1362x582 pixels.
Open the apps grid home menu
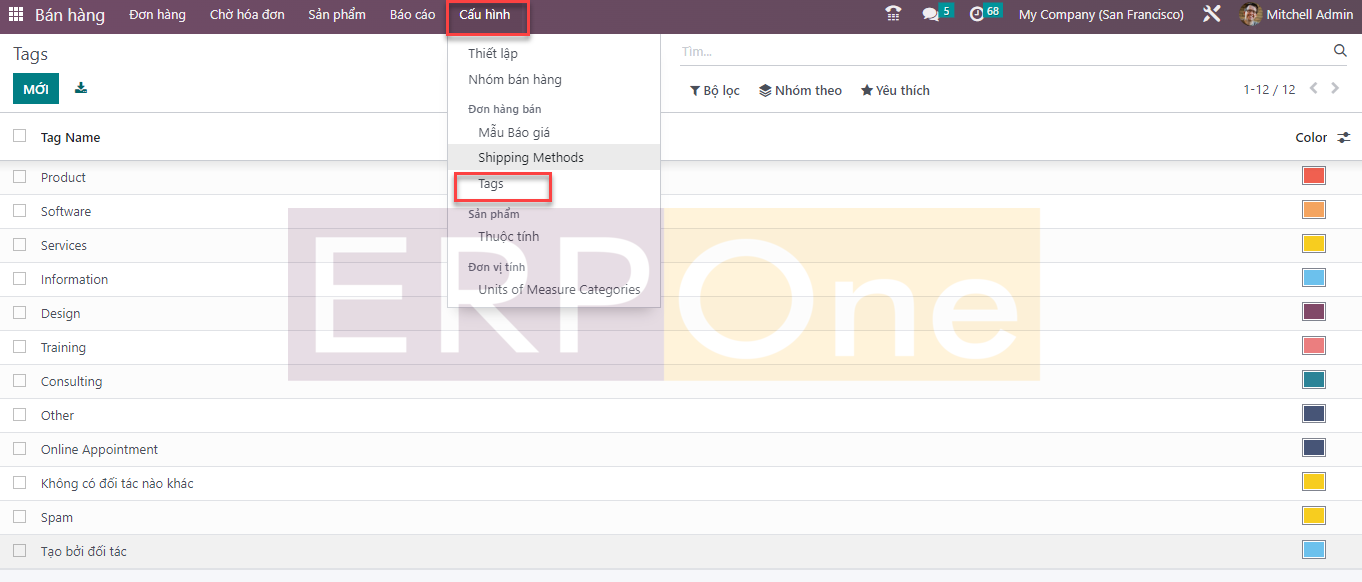[16, 15]
